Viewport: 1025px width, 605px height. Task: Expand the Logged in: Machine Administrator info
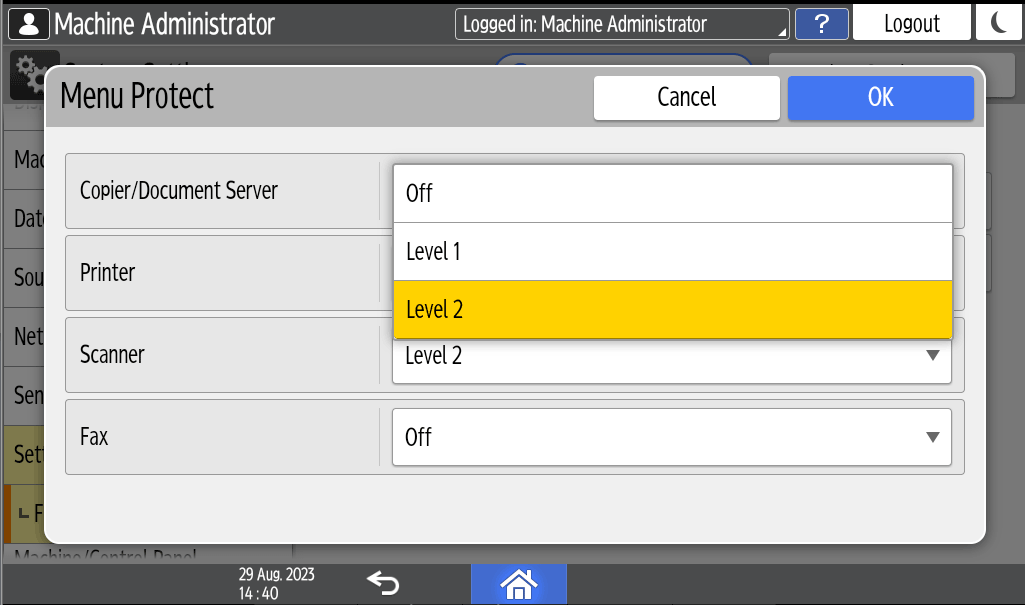[621, 24]
